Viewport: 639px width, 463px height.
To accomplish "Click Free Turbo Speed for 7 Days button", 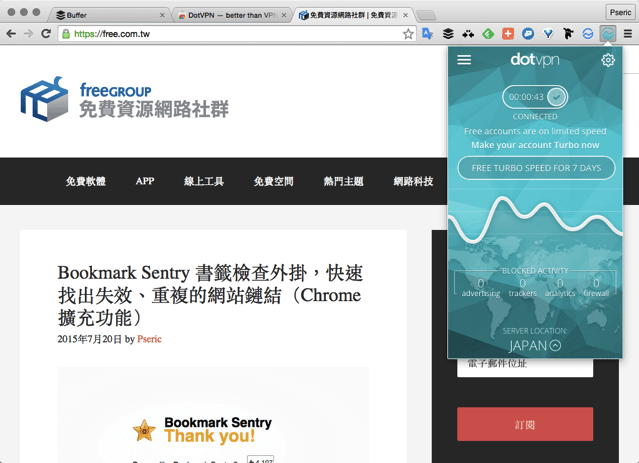I will [536, 168].
